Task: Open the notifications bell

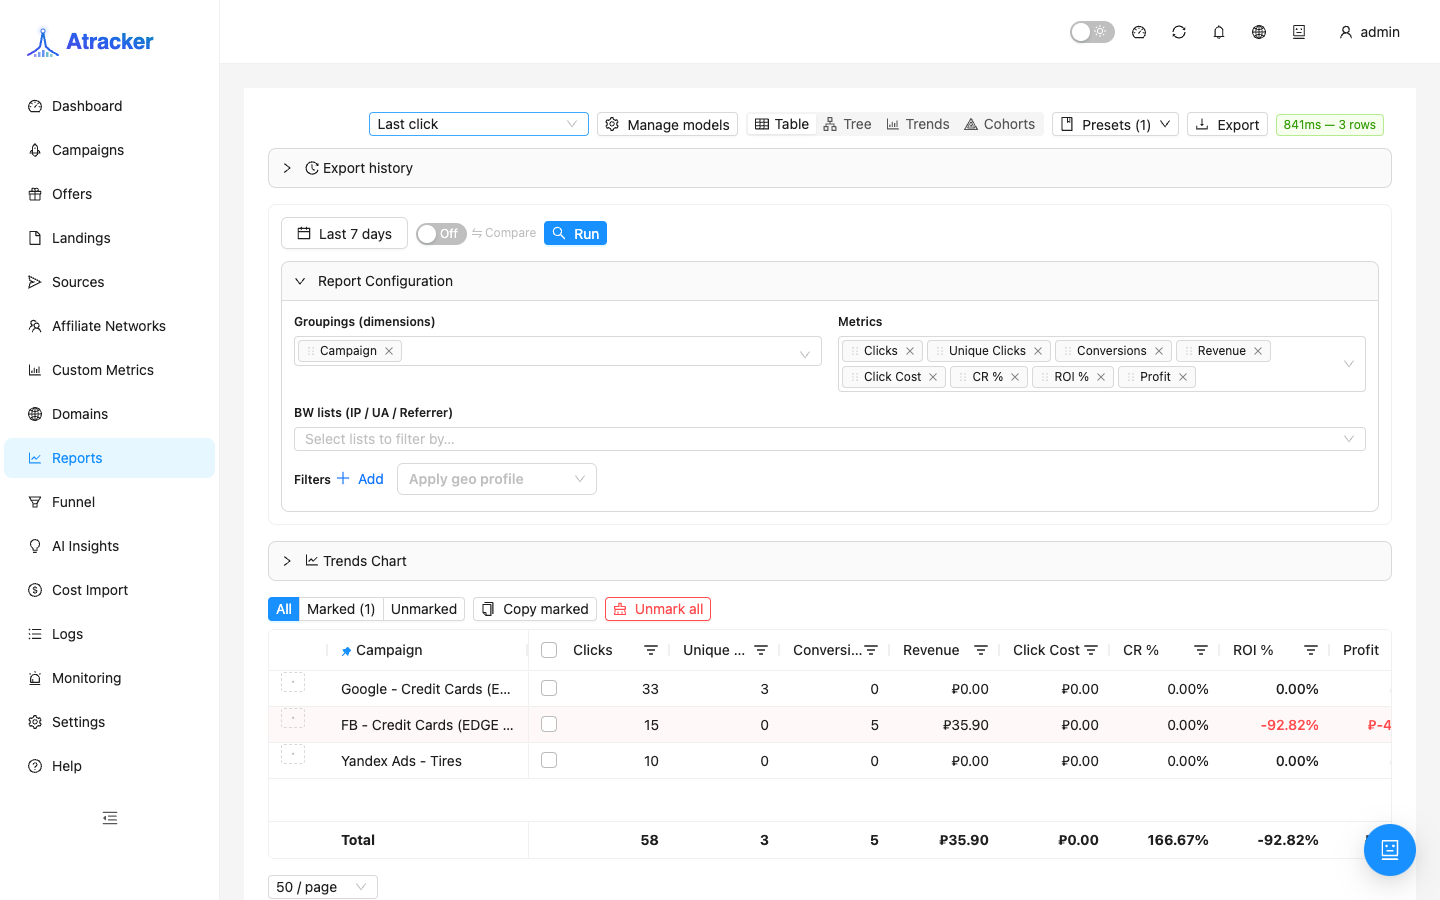Action: (x=1219, y=32)
